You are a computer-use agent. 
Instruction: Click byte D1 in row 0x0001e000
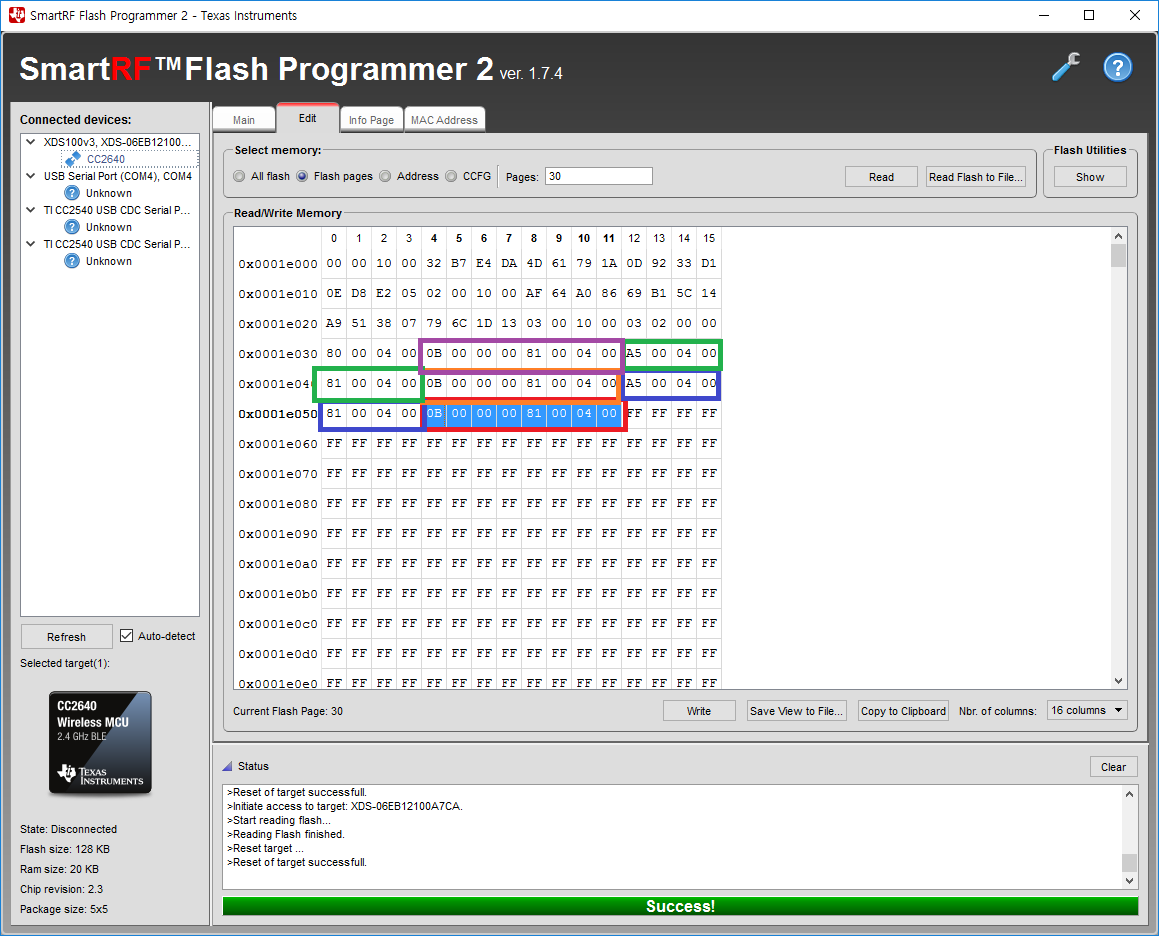[x=709, y=263]
